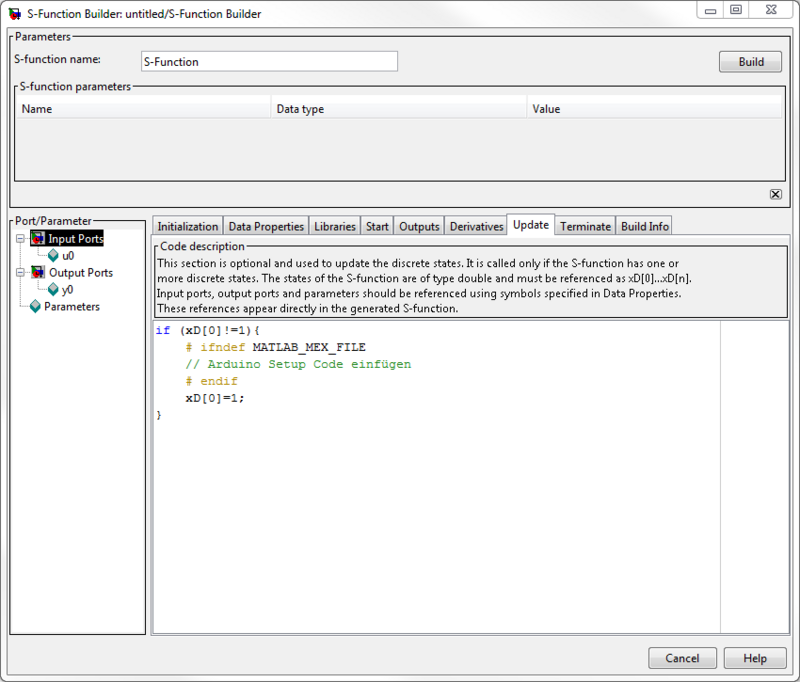Open the Data Properties tab

point(265,226)
